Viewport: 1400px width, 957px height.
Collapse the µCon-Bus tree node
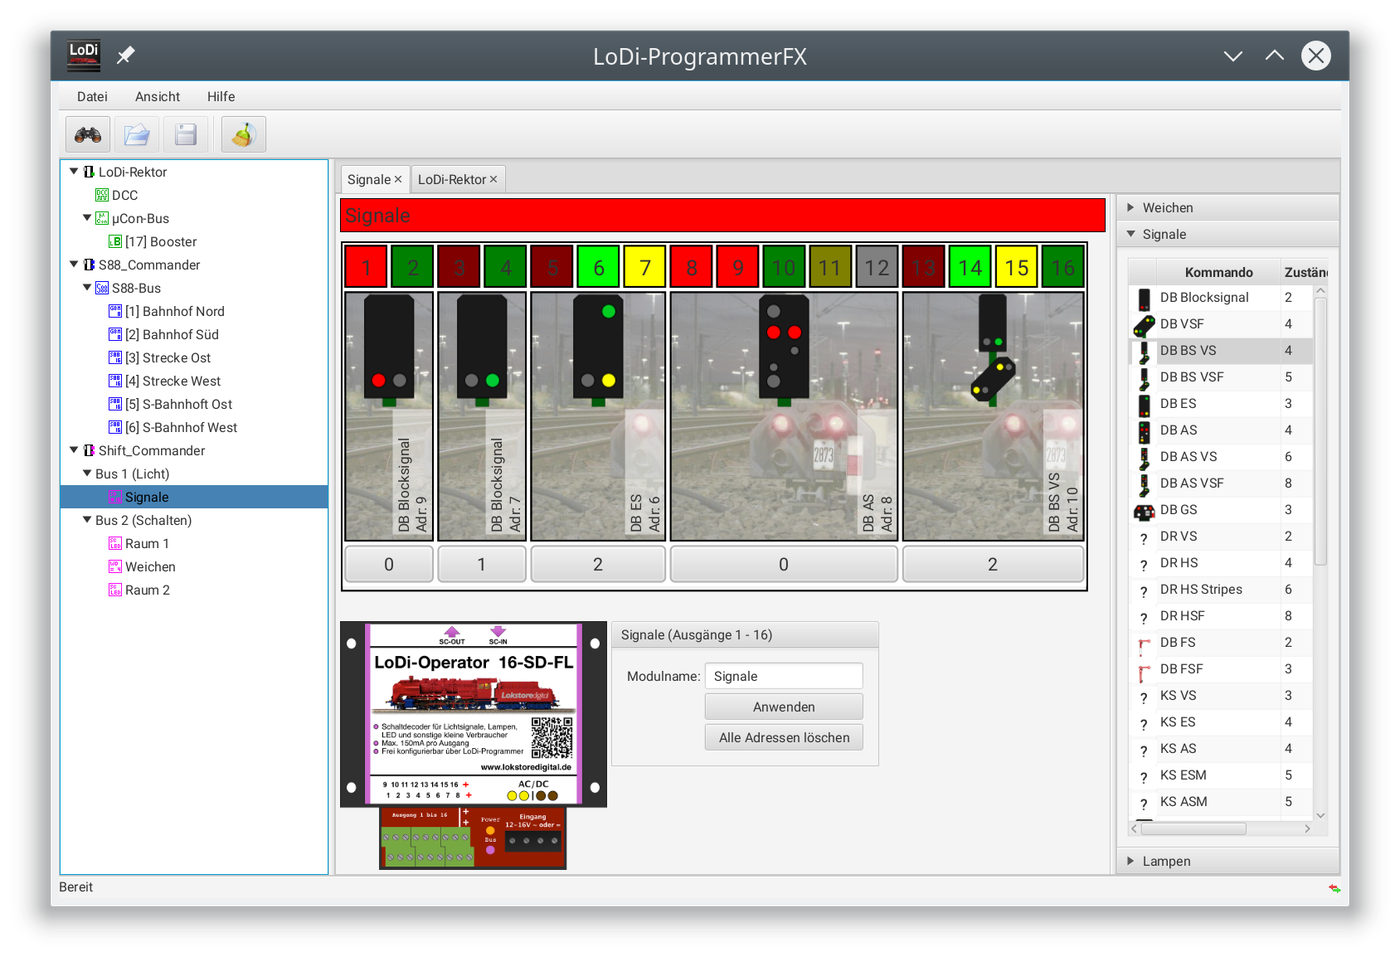click(x=87, y=218)
